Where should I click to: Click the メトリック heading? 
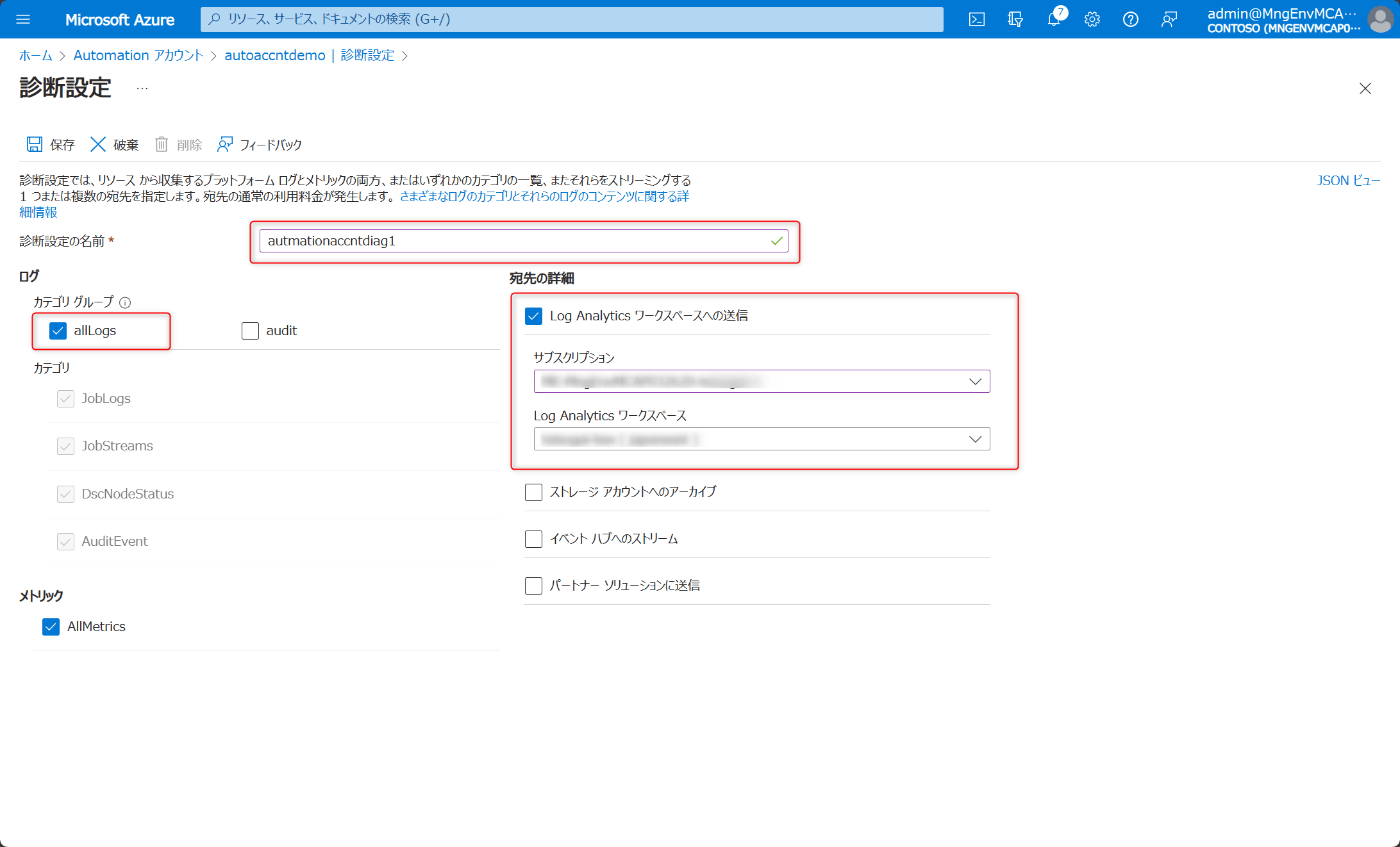pyautogui.click(x=41, y=596)
